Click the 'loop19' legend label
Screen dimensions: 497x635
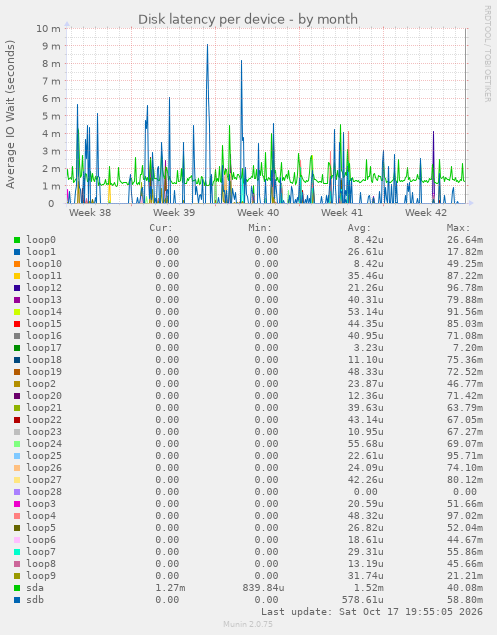[x=44, y=372]
